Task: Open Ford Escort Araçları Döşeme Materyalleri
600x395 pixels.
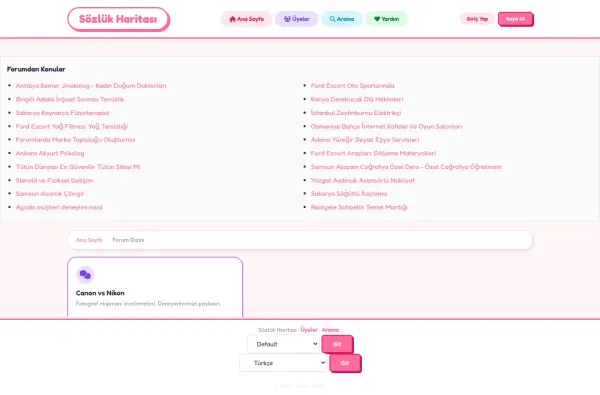Action: [x=373, y=153]
